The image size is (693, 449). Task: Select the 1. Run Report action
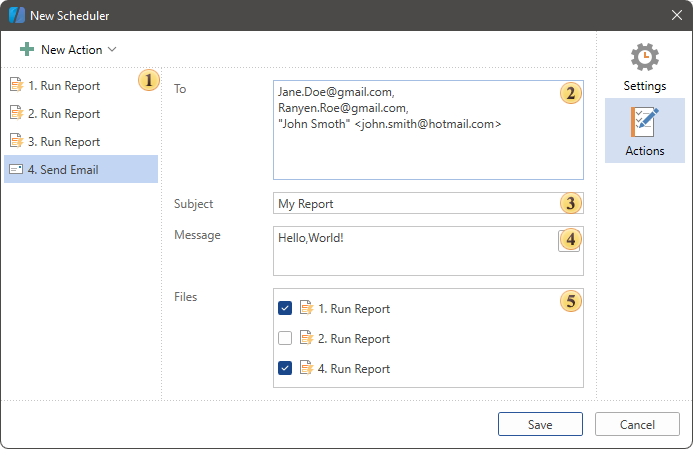pos(64,86)
